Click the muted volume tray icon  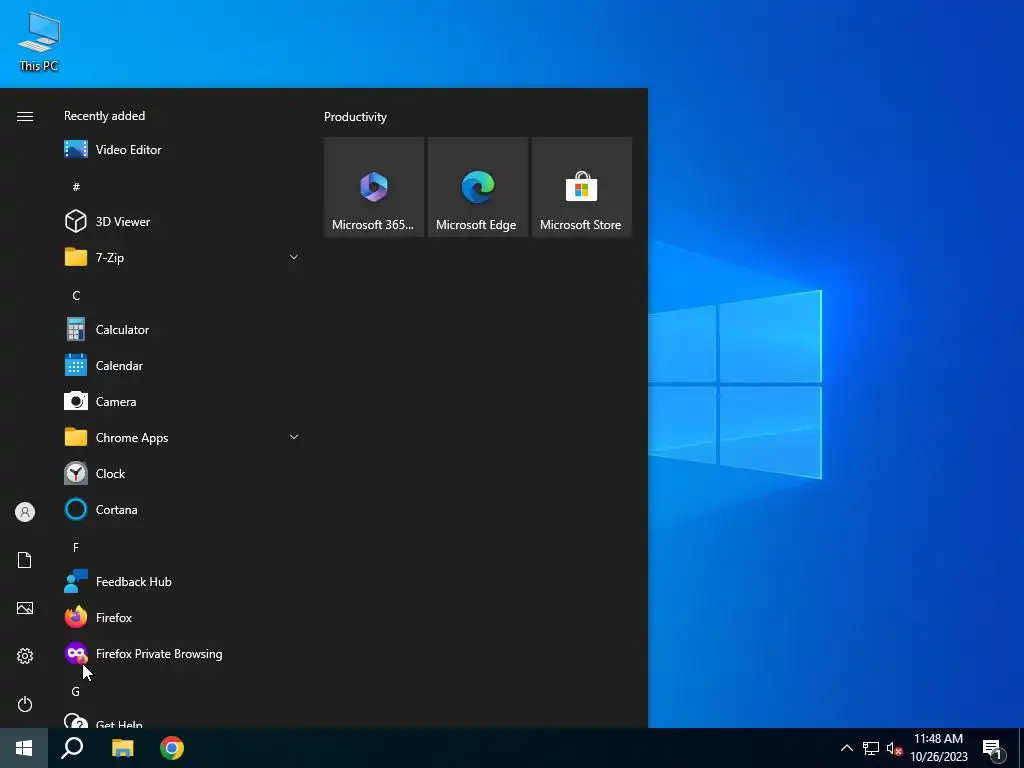point(893,748)
